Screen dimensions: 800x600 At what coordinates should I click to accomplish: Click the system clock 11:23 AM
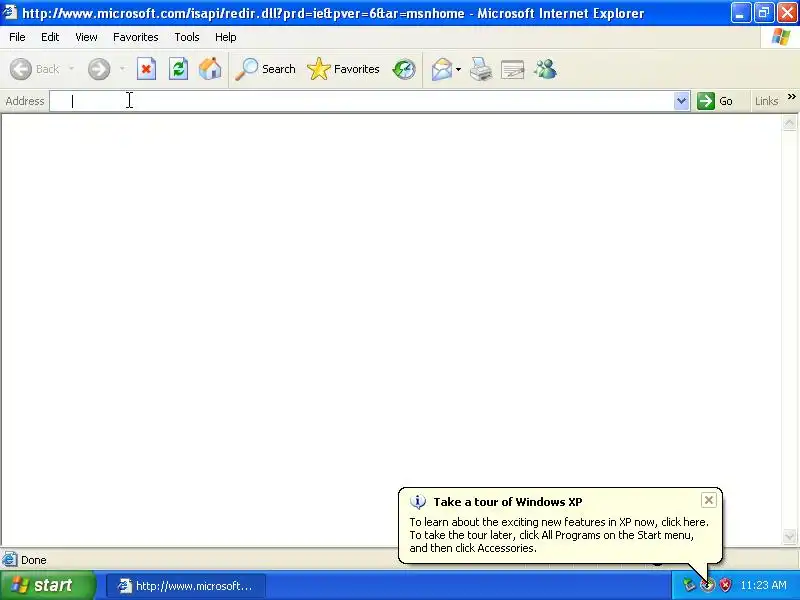pyautogui.click(x=763, y=585)
